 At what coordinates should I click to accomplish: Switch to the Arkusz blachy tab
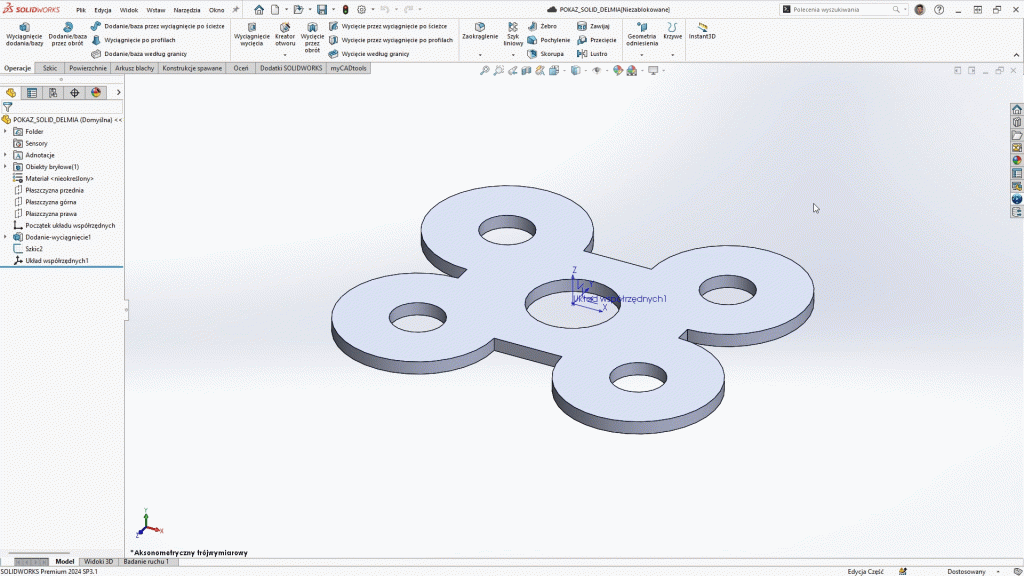(x=135, y=68)
